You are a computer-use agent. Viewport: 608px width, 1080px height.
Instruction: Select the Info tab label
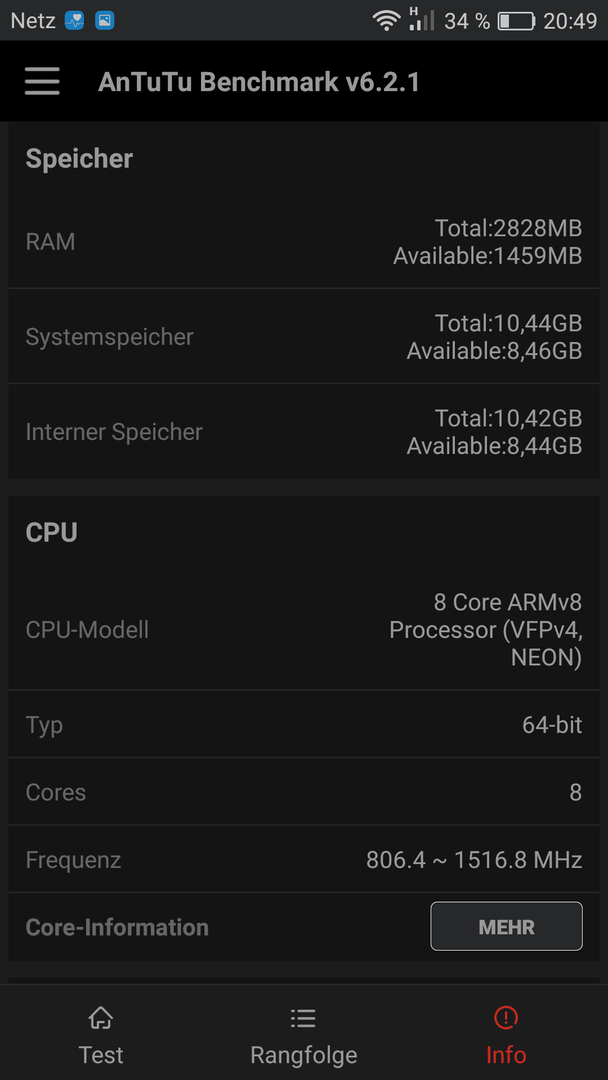click(x=506, y=1055)
